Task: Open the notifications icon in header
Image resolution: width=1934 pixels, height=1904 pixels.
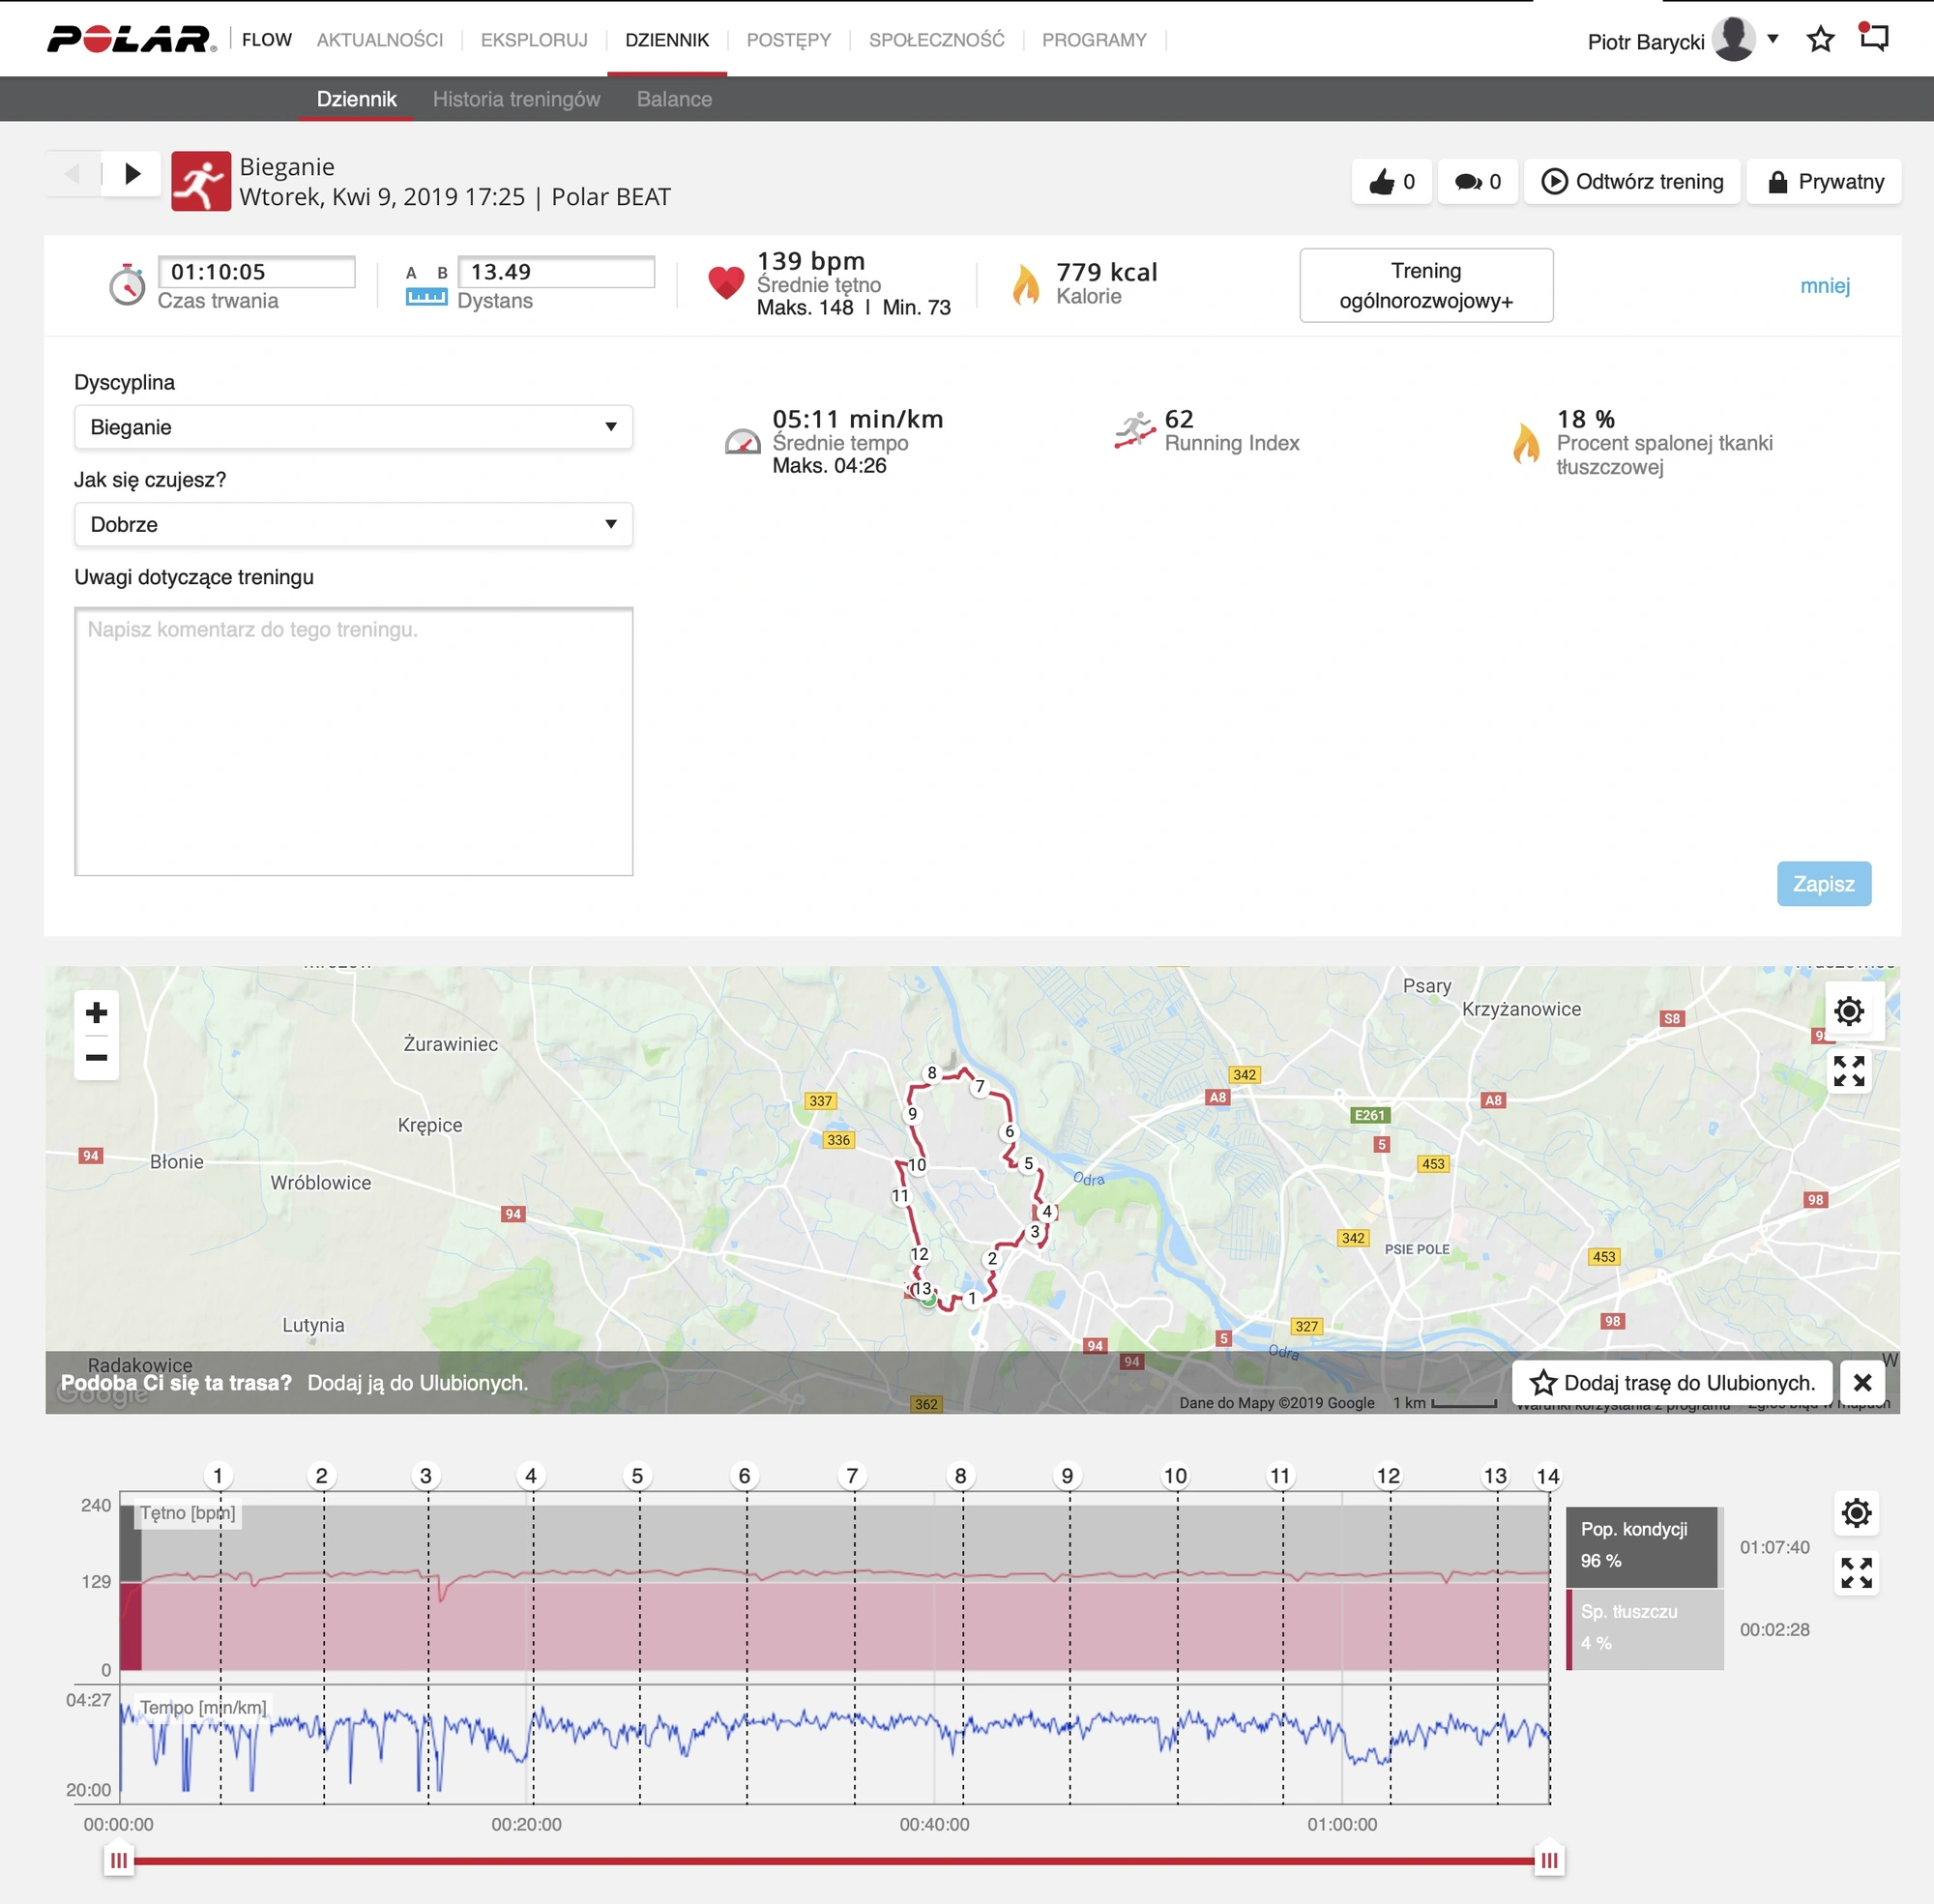Action: [x=1873, y=38]
